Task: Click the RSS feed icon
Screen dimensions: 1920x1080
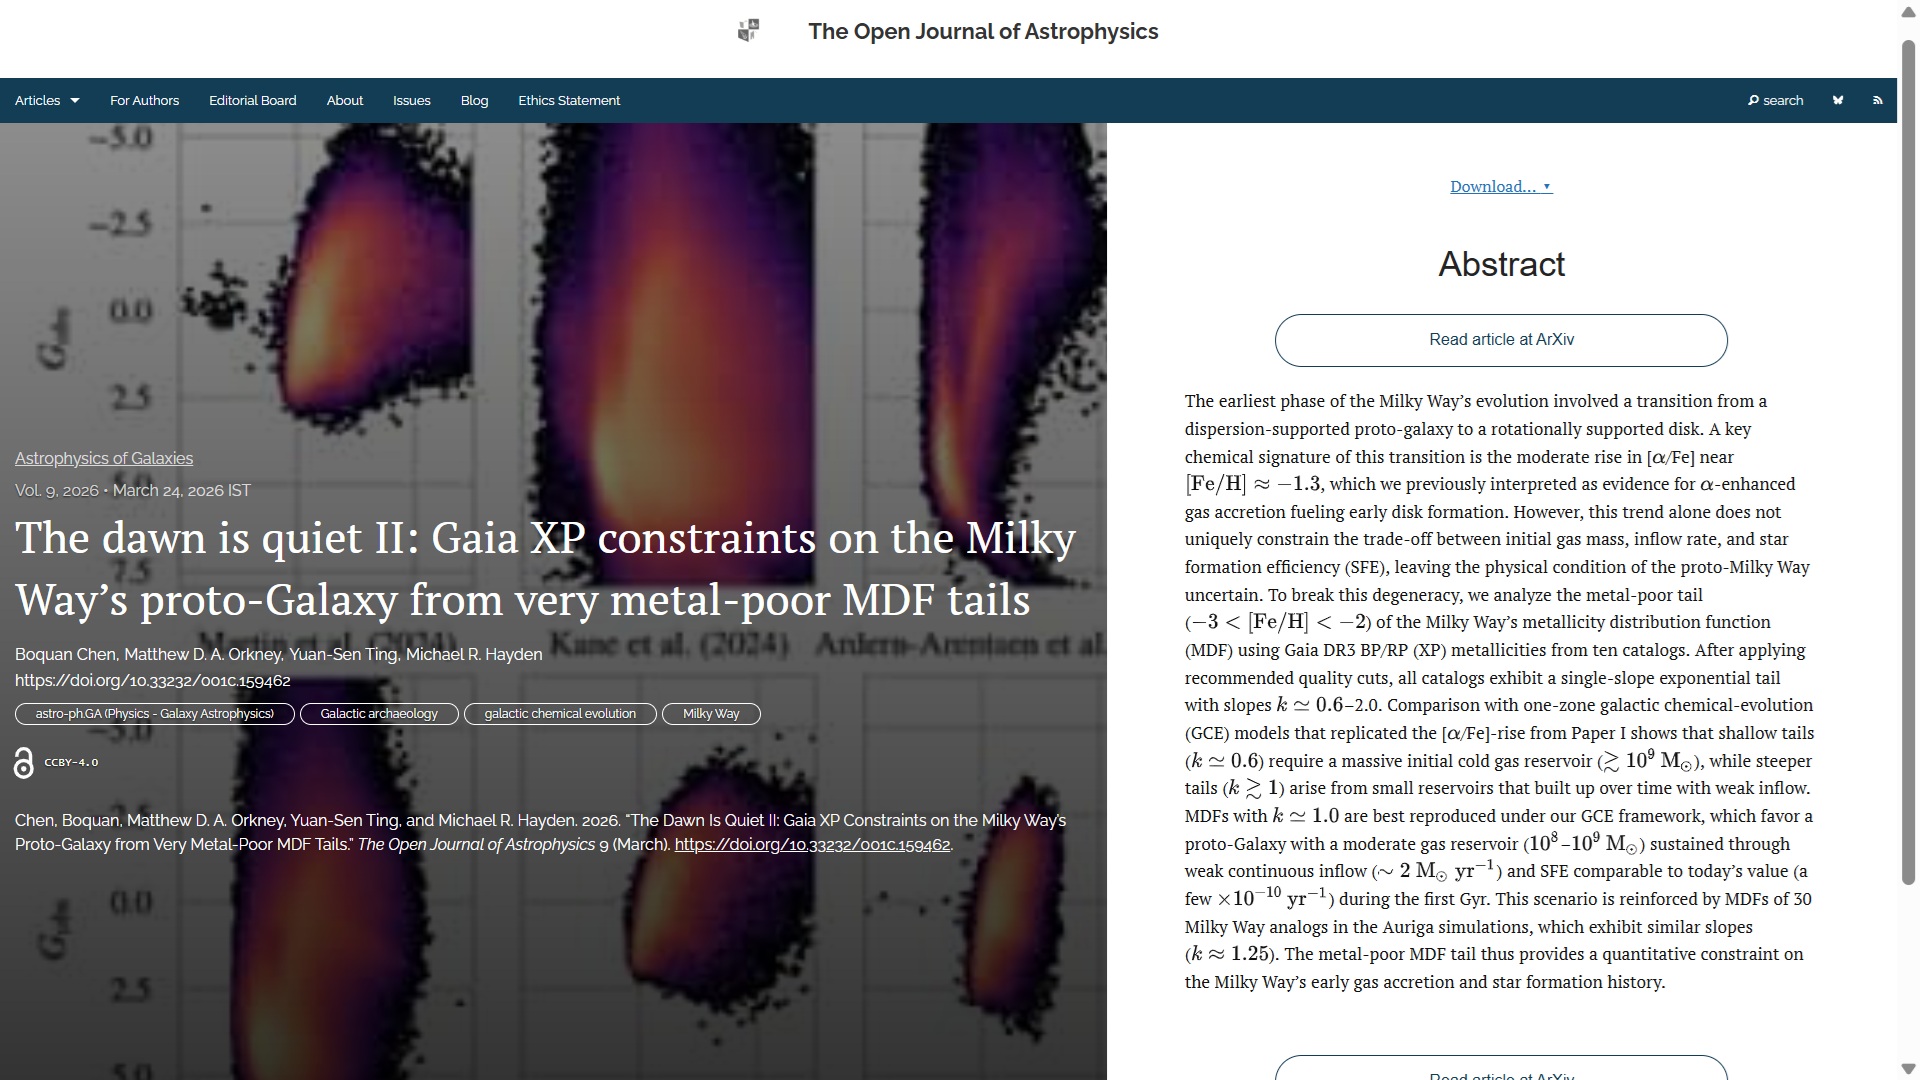Action: click(x=1877, y=100)
